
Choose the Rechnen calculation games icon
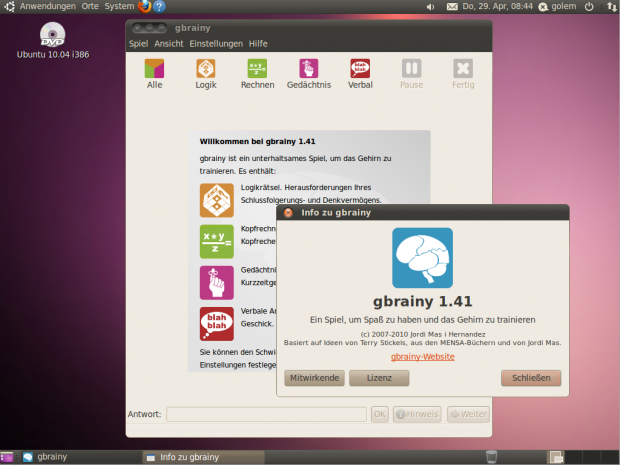[x=257, y=74]
